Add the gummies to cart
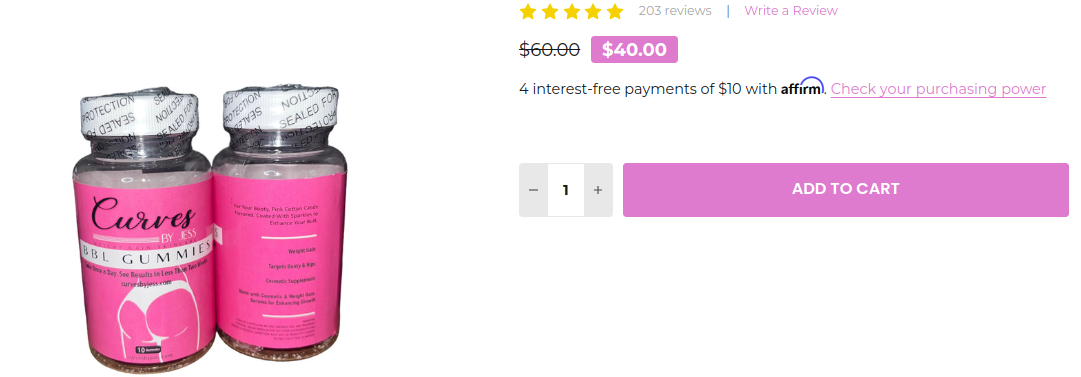Screen dimensions: 1081x377 click(846, 190)
